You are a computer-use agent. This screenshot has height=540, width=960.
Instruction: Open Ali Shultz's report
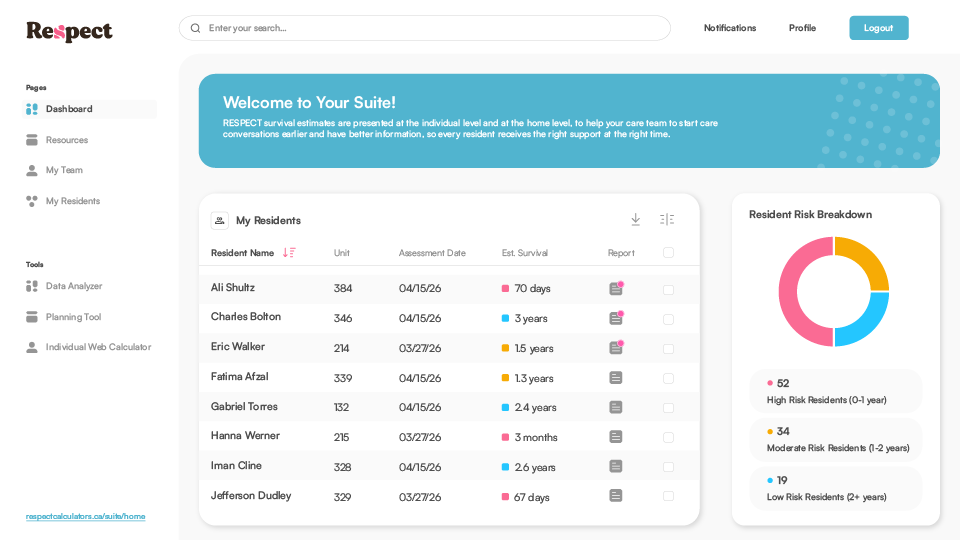pos(617,288)
